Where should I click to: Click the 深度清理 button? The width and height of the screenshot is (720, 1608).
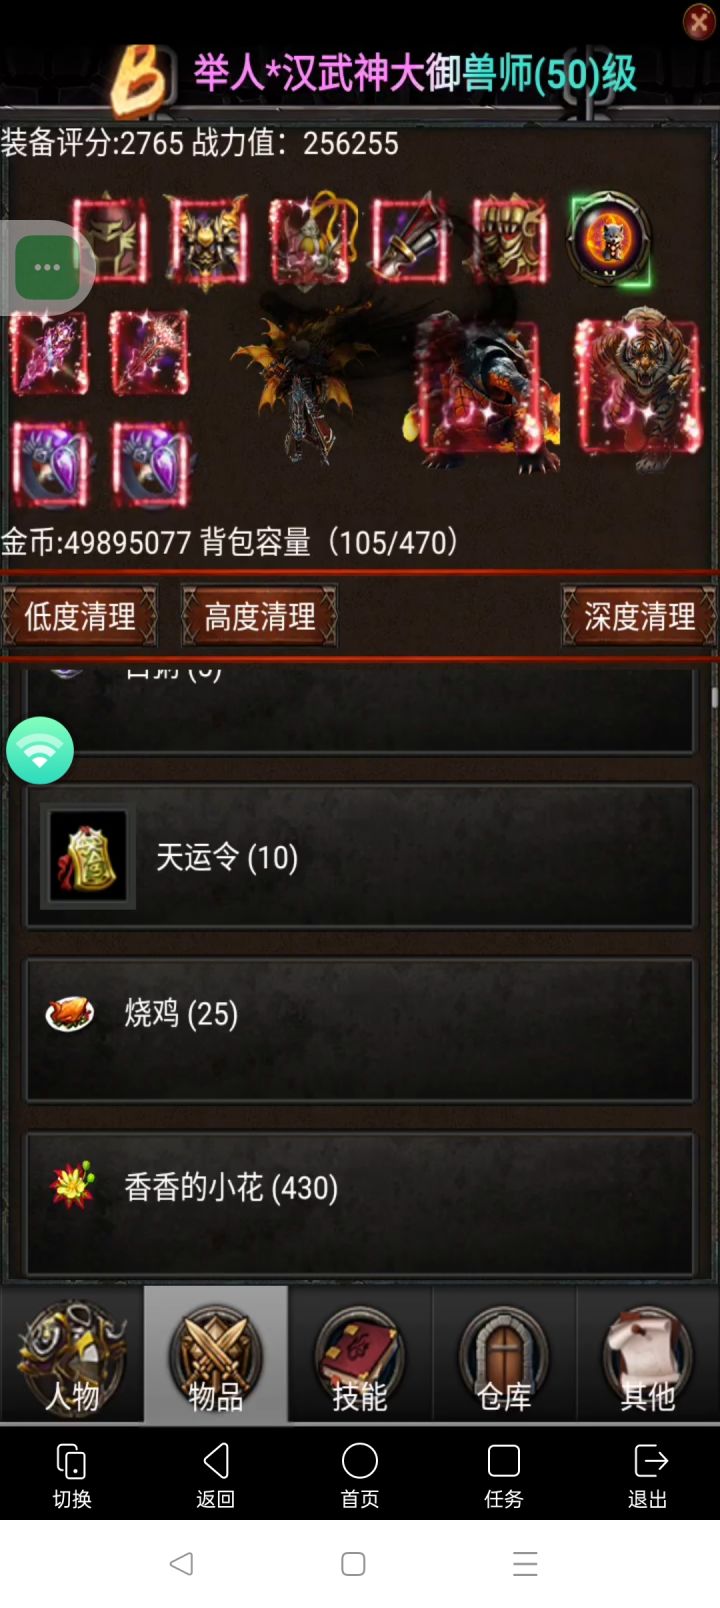639,616
